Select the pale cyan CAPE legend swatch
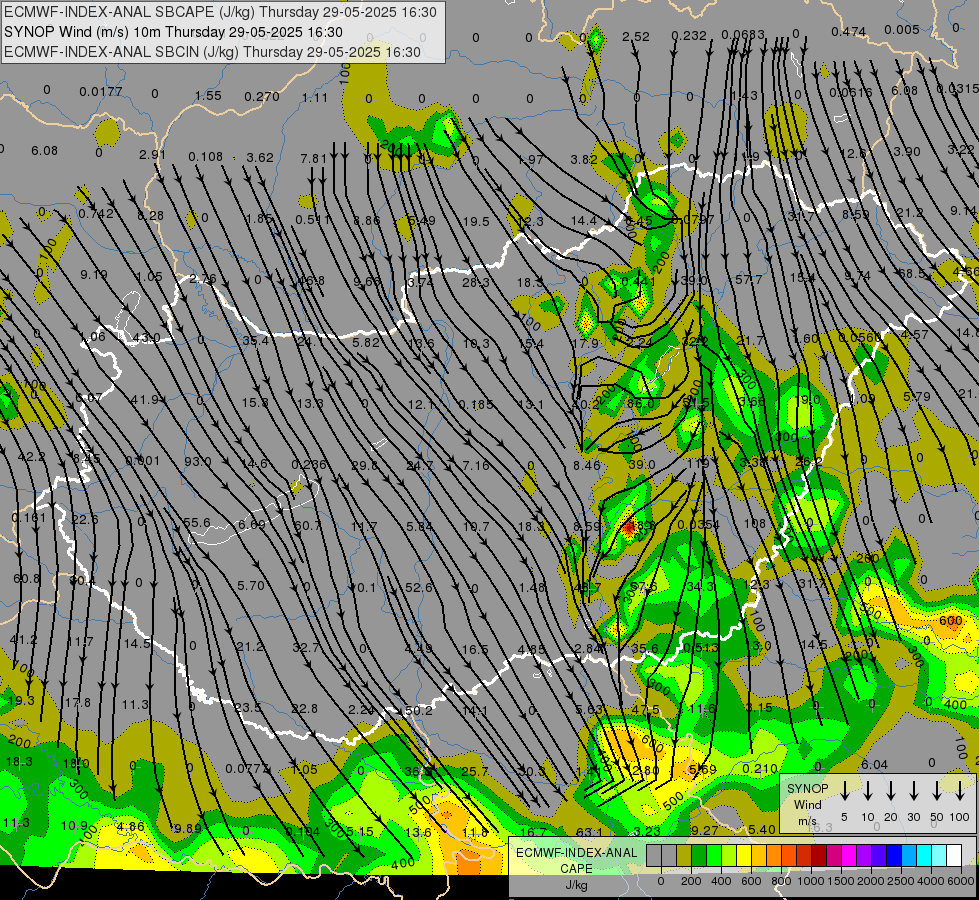The width and height of the screenshot is (979, 900). [939, 856]
